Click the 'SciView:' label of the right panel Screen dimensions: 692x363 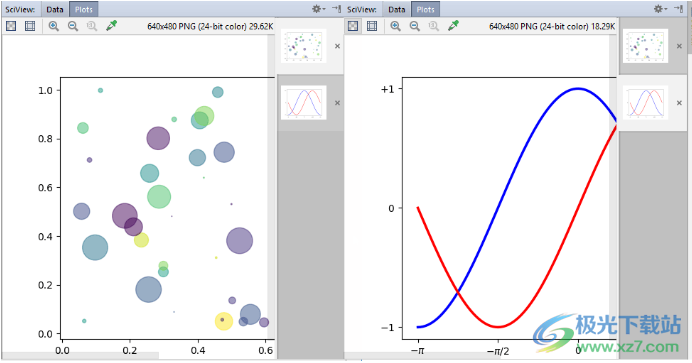(x=362, y=9)
